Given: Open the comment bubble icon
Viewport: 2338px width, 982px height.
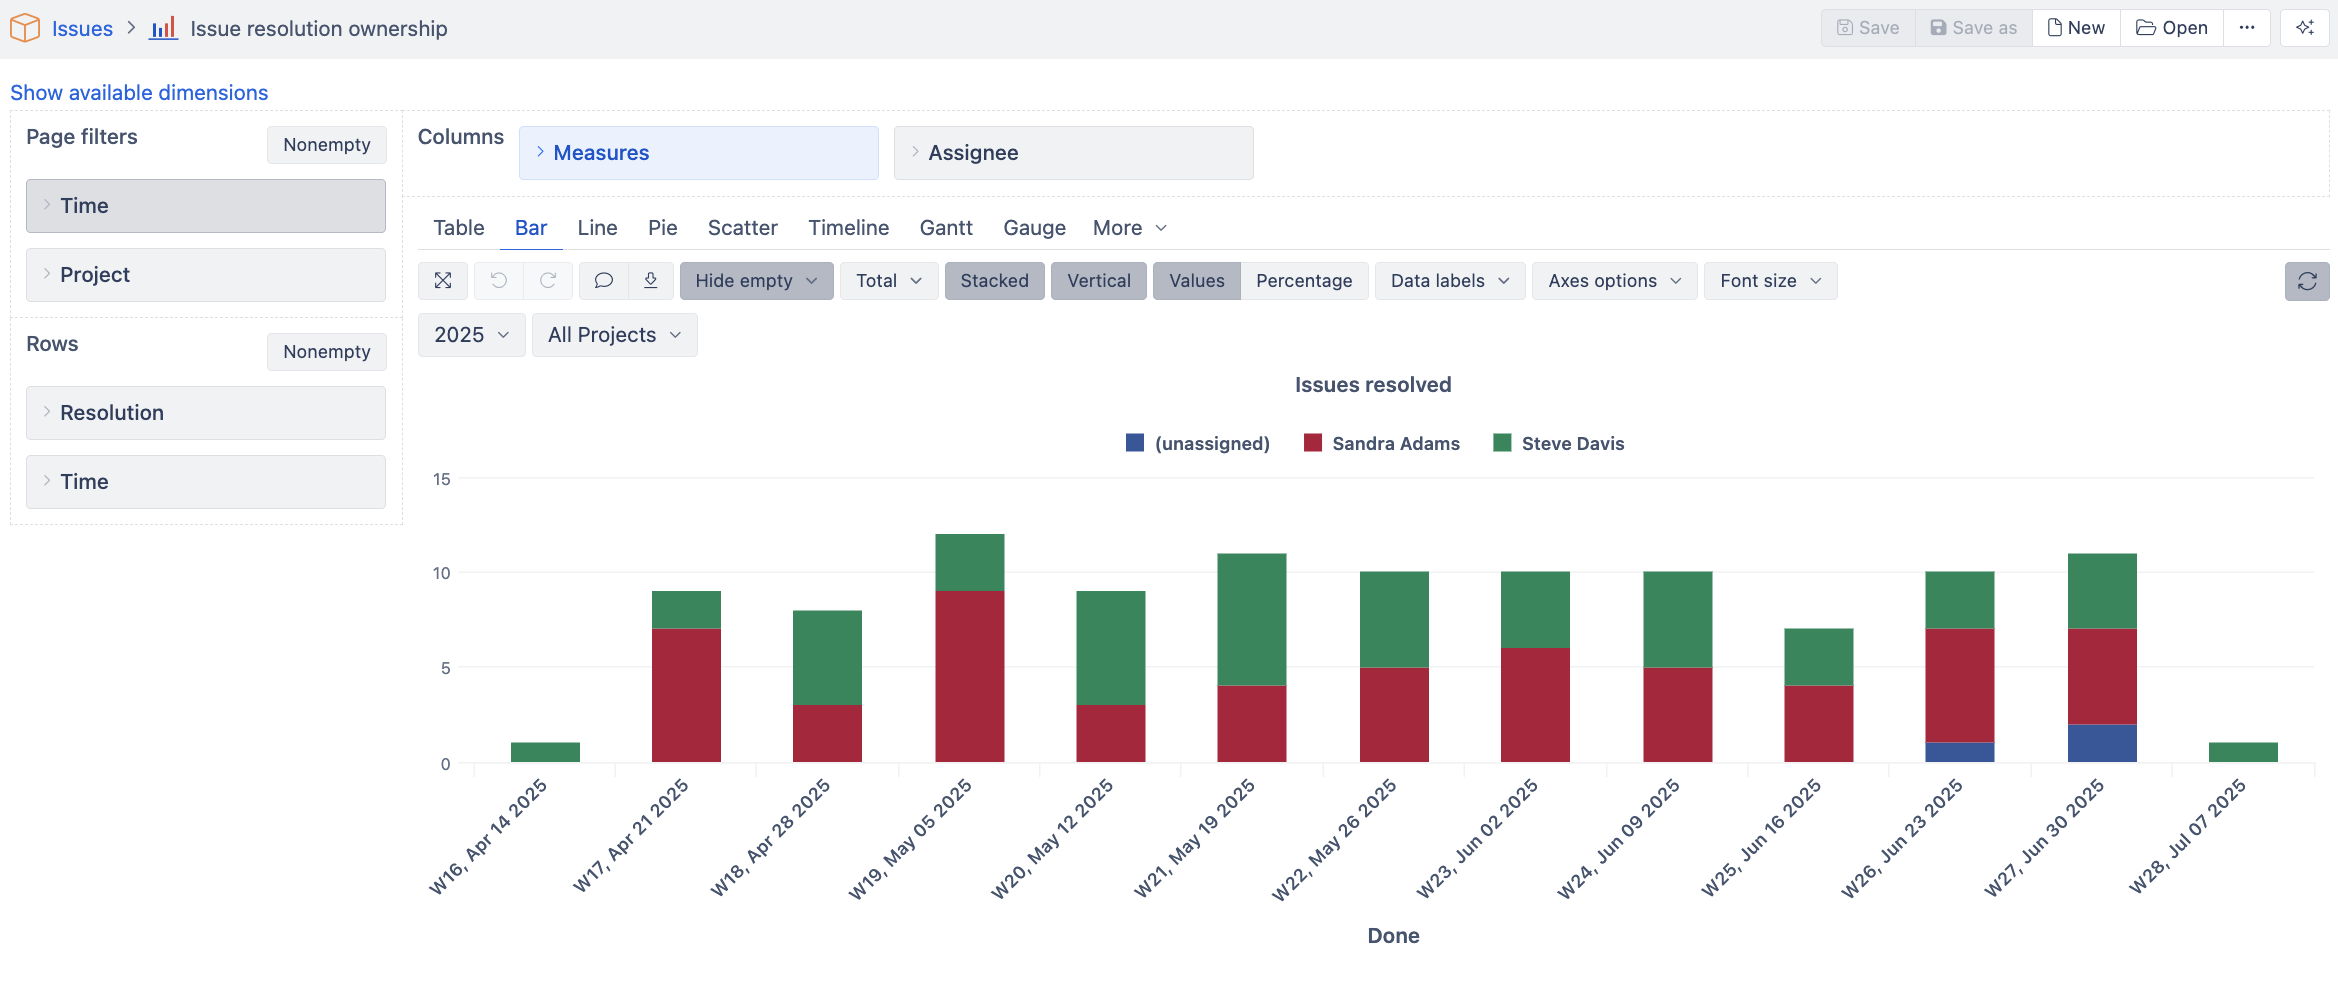Looking at the screenshot, I should [x=603, y=281].
